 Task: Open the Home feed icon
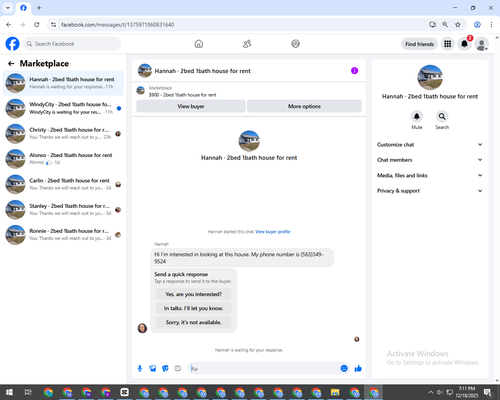(x=199, y=44)
